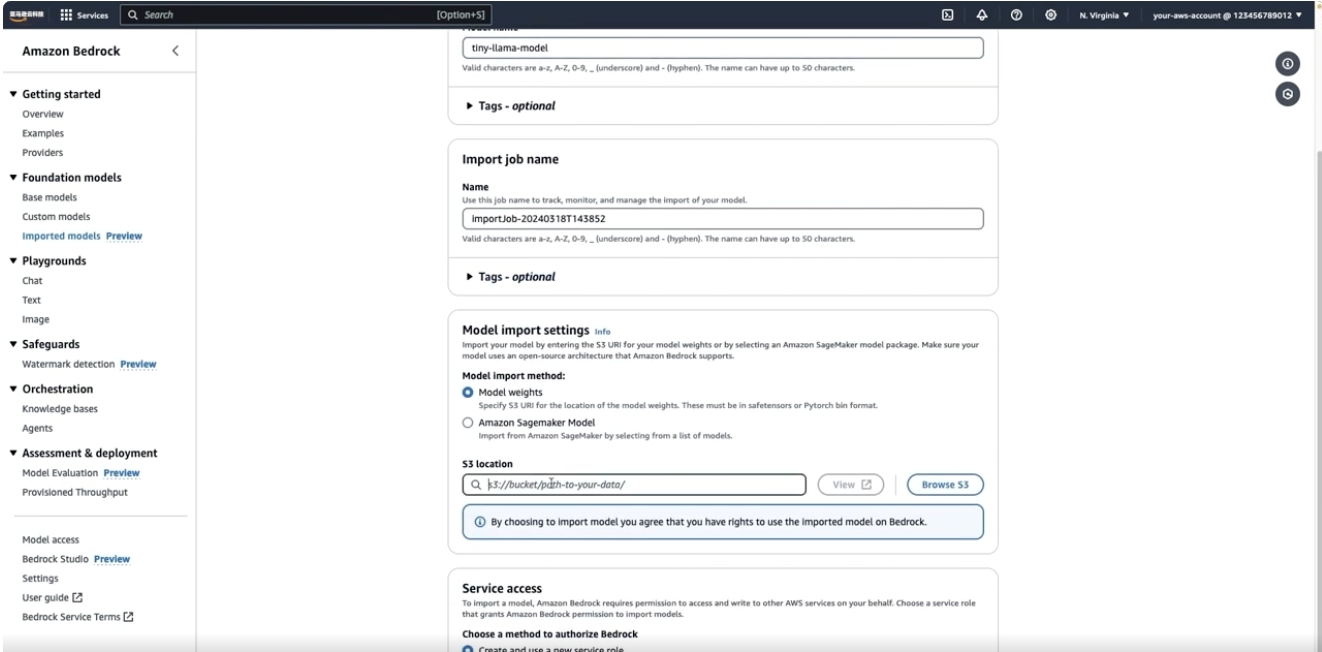
Task: Collapse the Getting started section
Action: [13, 94]
